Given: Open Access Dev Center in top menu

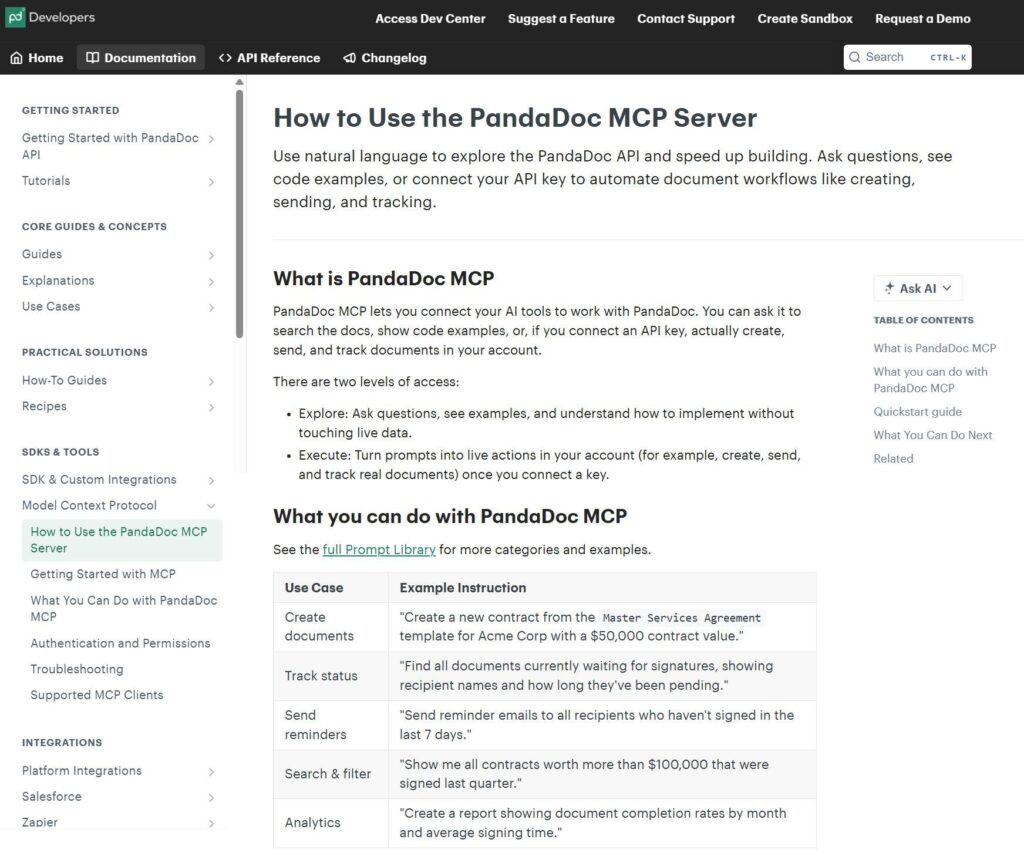Looking at the screenshot, I should (430, 18).
